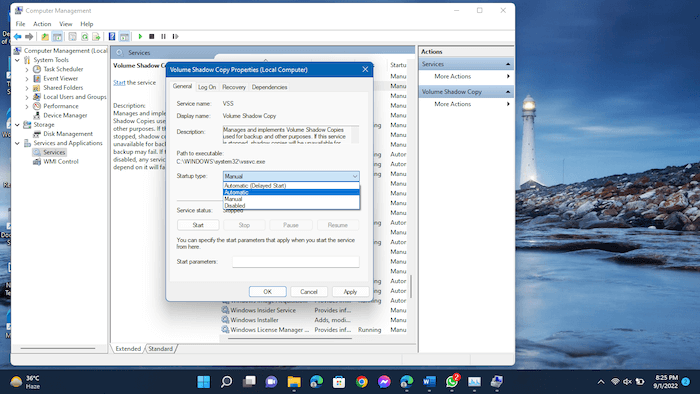
Task: Collapse the Services section in Actions pane
Action: [508, 64]
